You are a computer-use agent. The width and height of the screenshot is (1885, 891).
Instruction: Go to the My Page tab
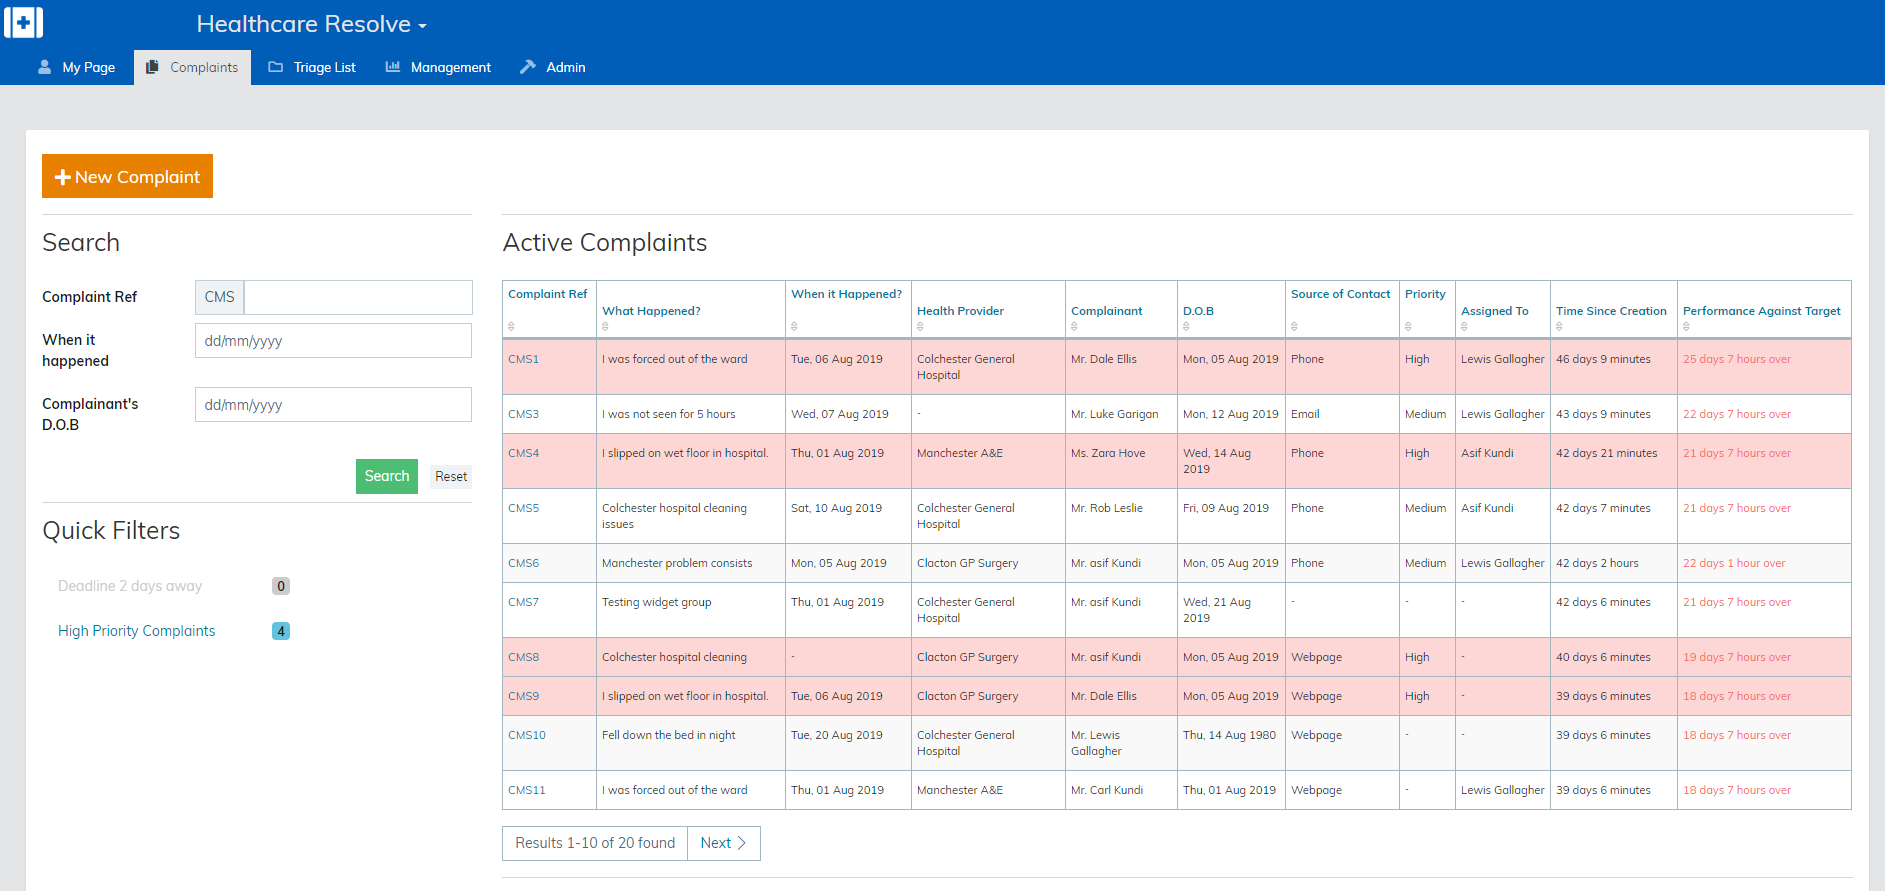point(77,67)
